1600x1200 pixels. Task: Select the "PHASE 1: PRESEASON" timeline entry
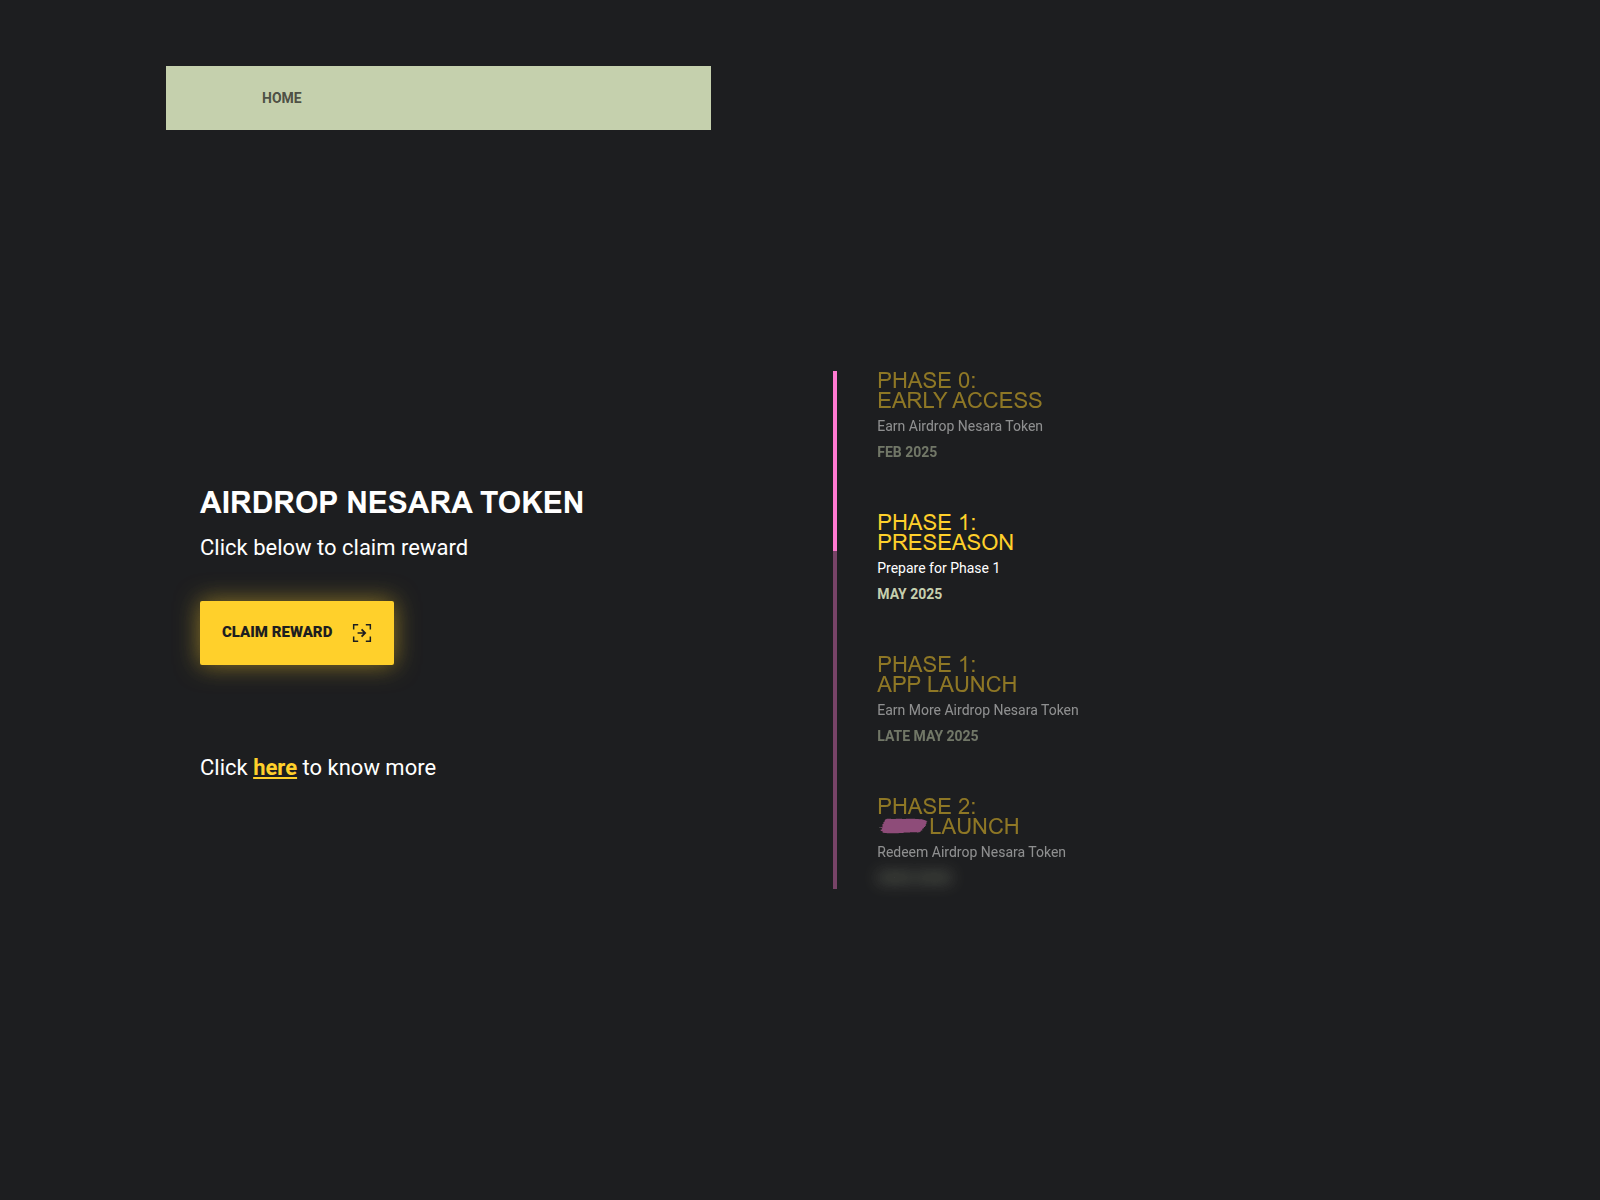(945, 532)
